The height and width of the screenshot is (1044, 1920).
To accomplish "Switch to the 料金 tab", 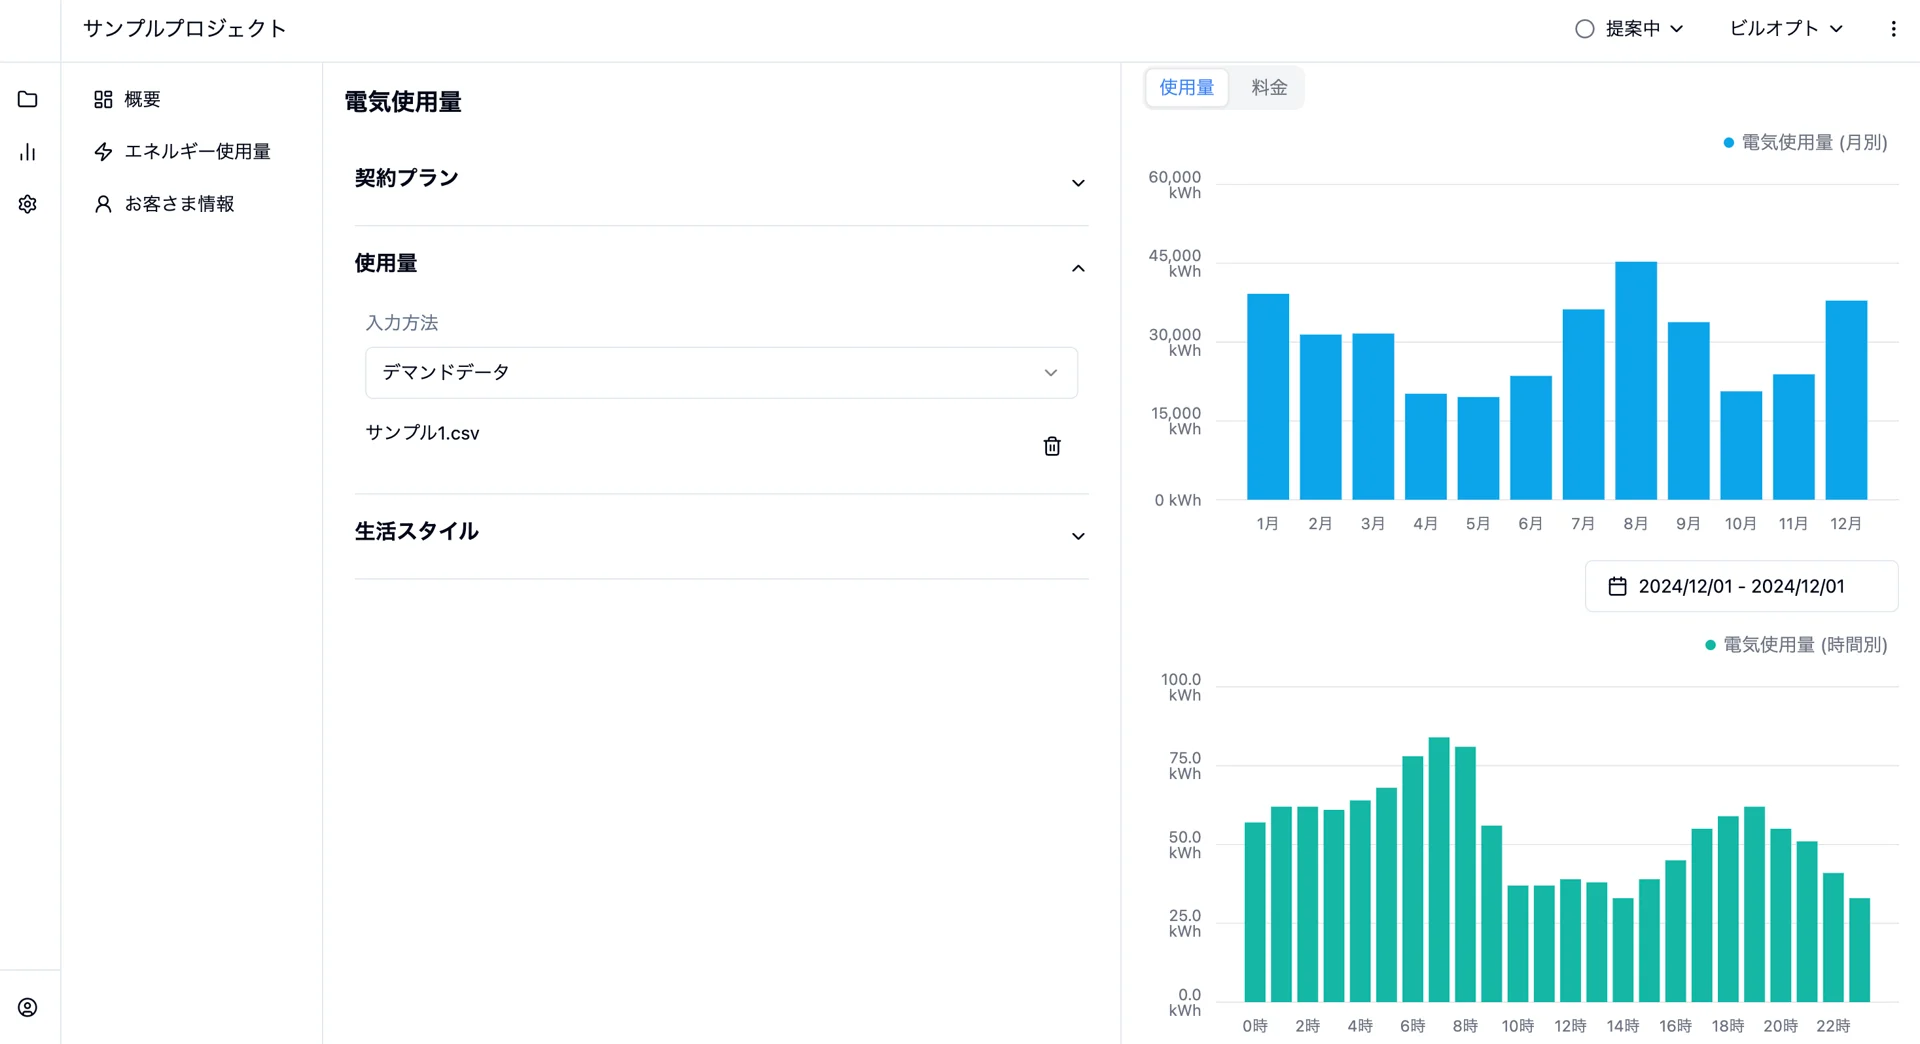I will [x=1269, y=87].
